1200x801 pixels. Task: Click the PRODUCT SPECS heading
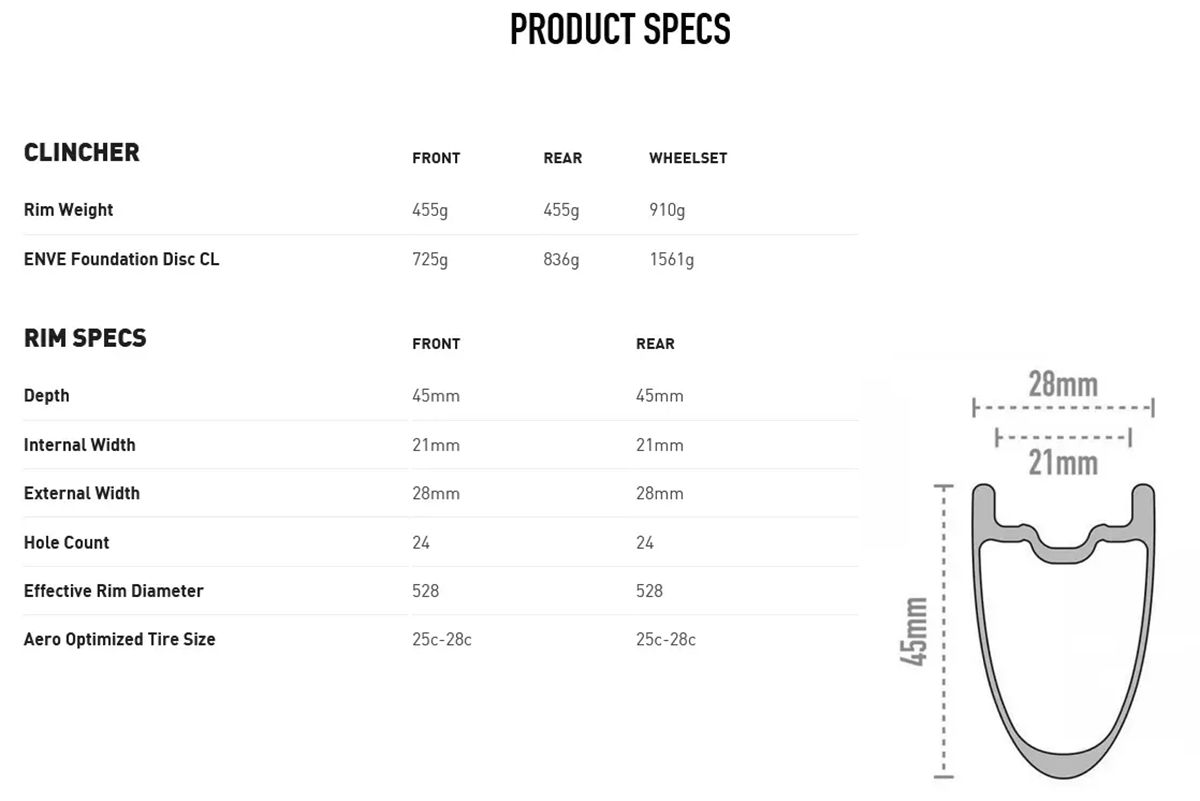(620, 30)
